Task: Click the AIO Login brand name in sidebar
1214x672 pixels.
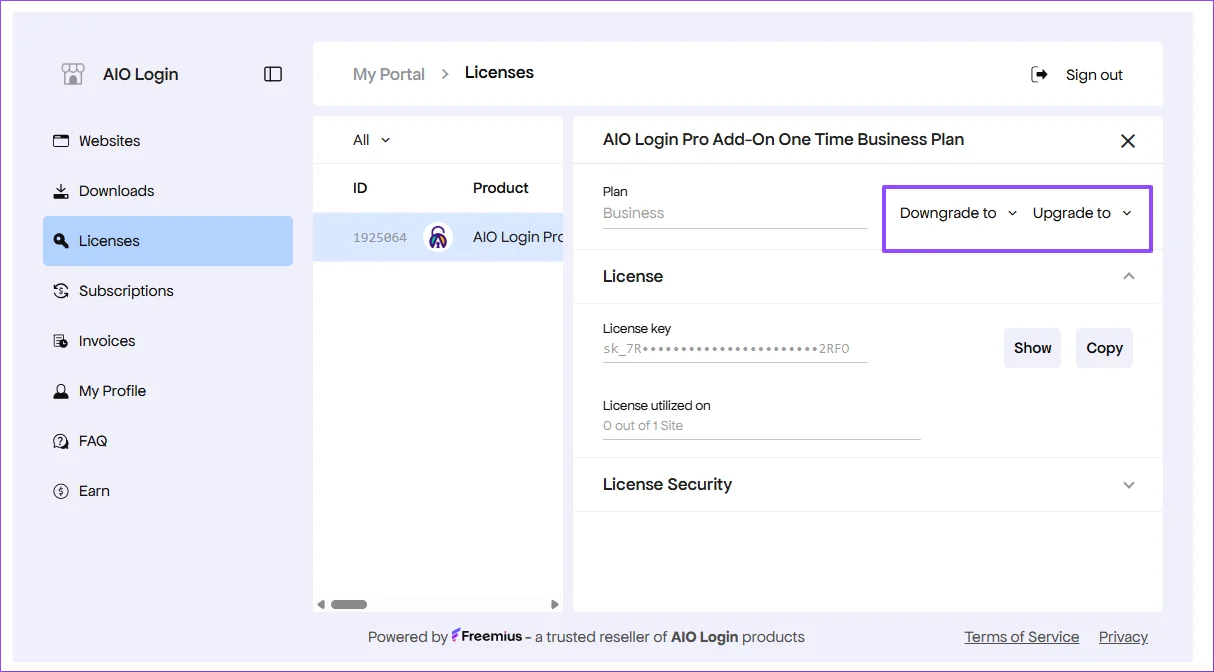Action: pos(141,75)
